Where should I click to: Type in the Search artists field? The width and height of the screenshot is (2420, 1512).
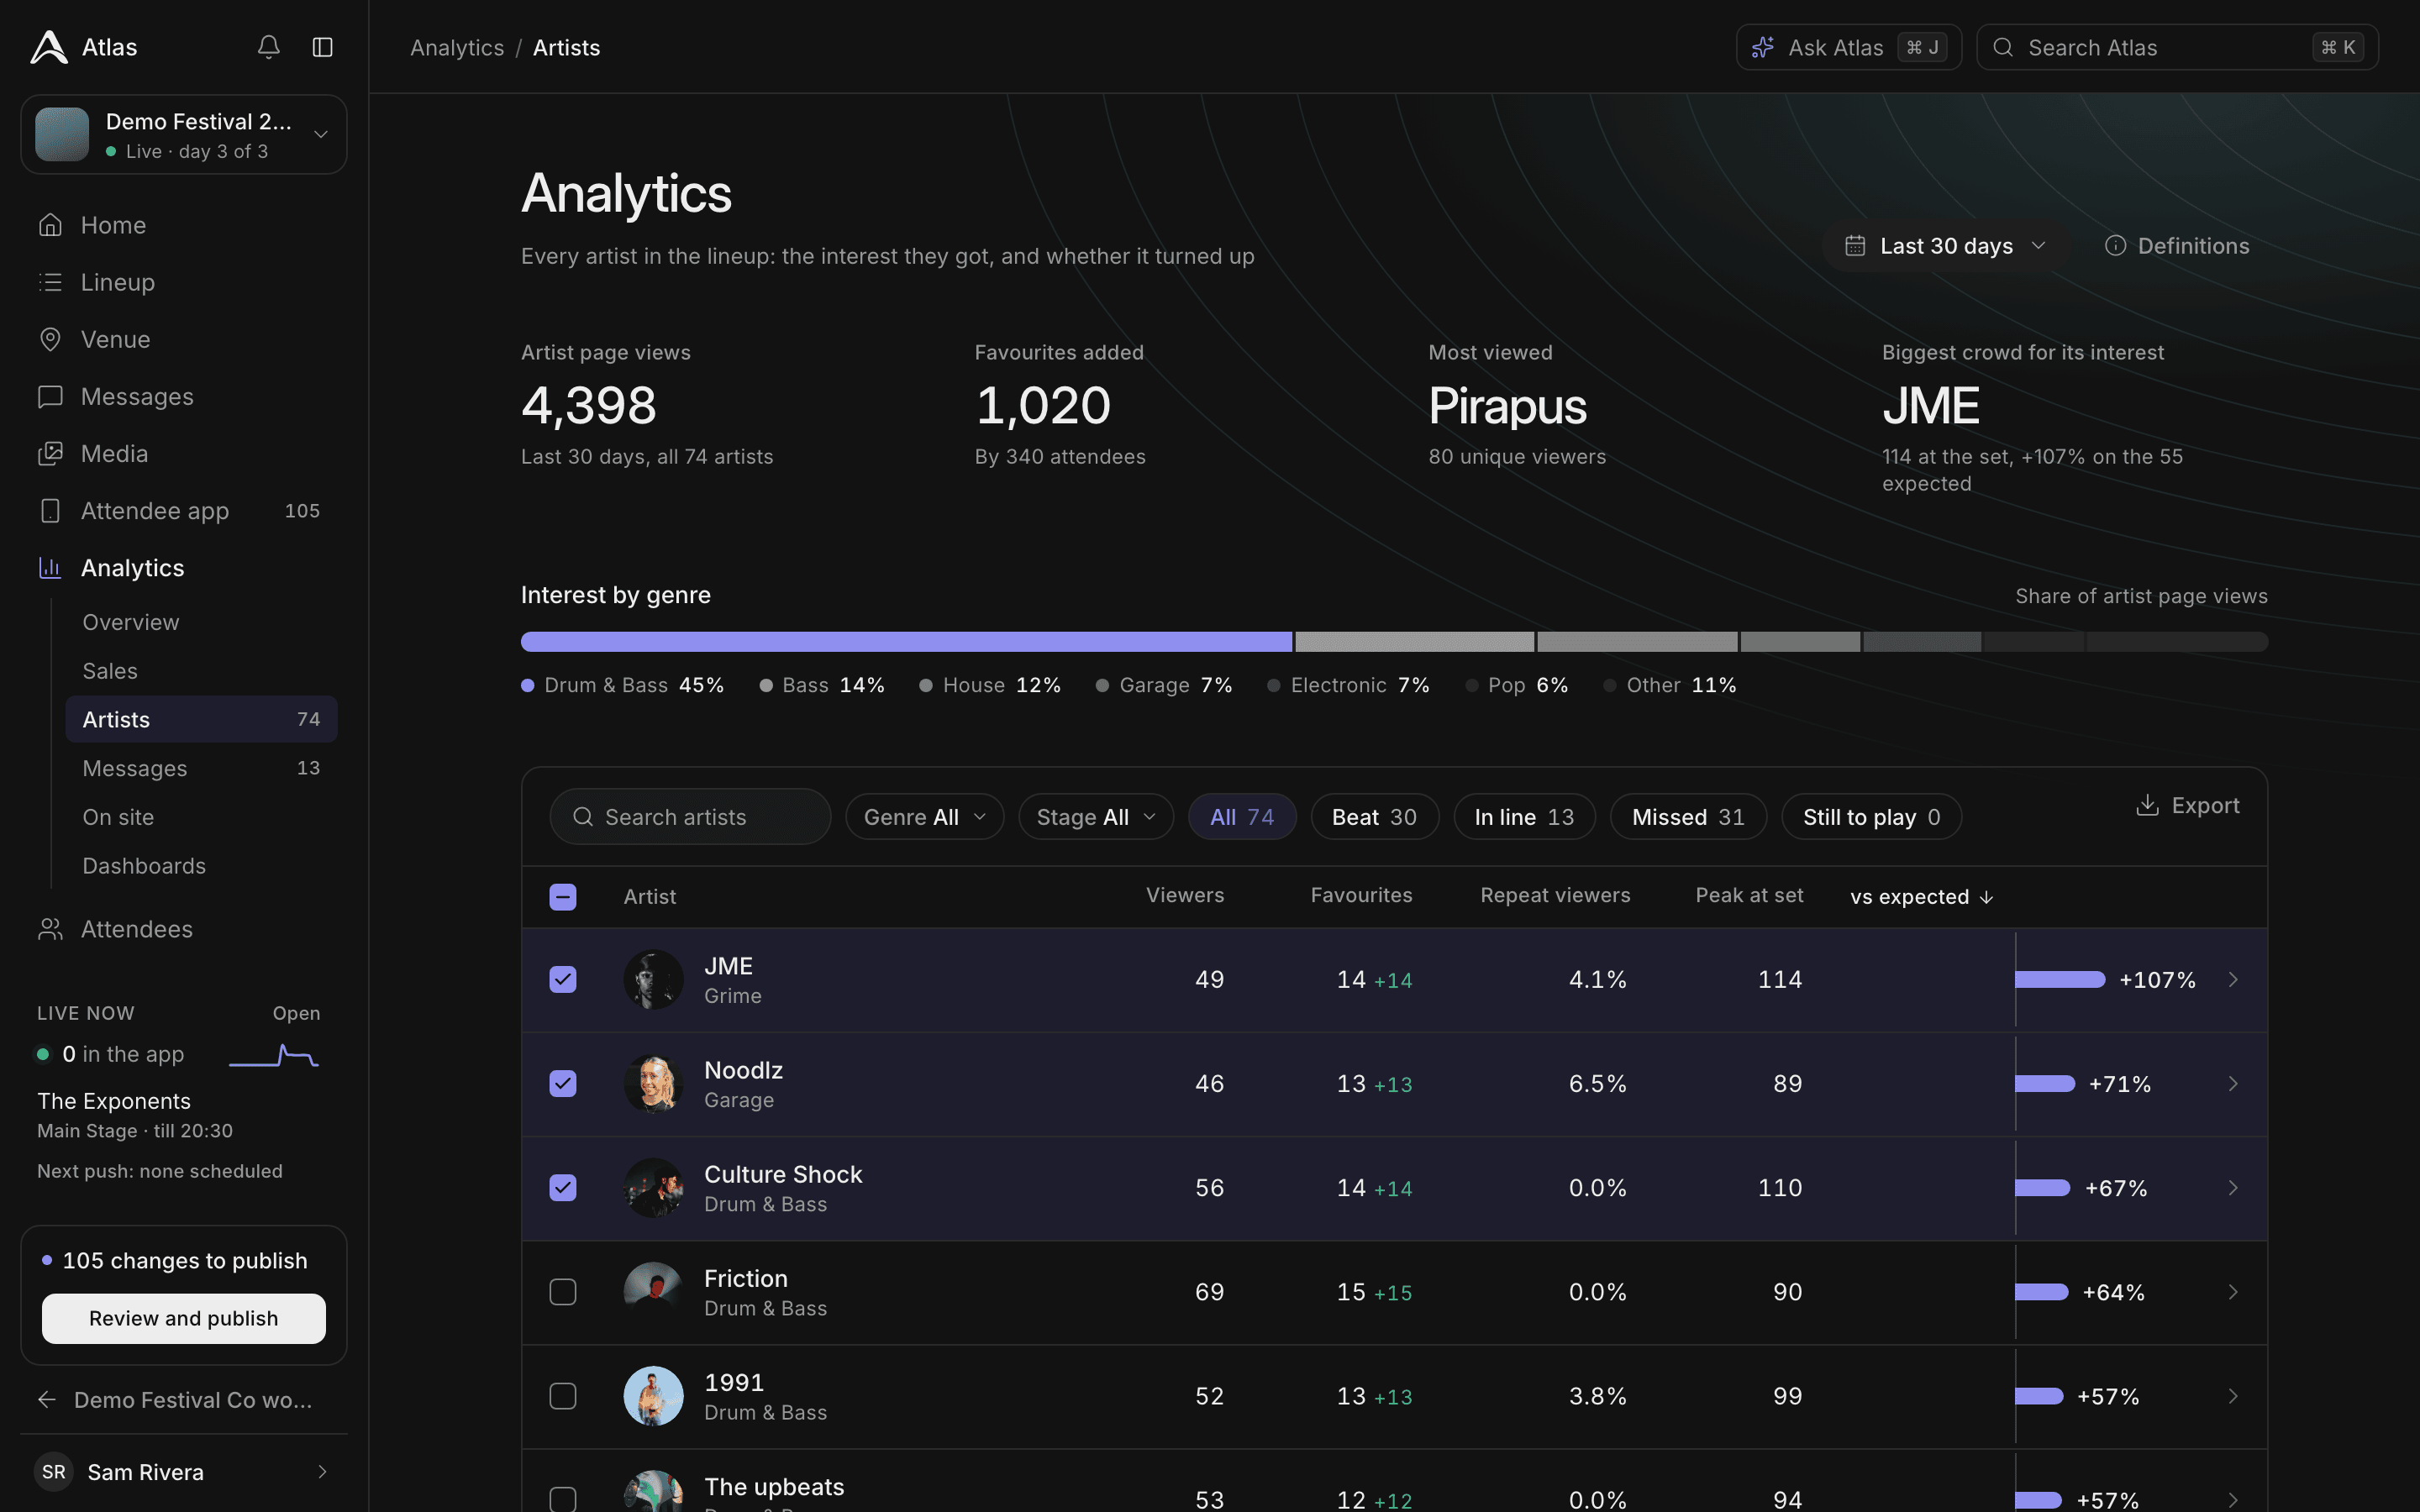pyautogui.click(x=690, y=817)
